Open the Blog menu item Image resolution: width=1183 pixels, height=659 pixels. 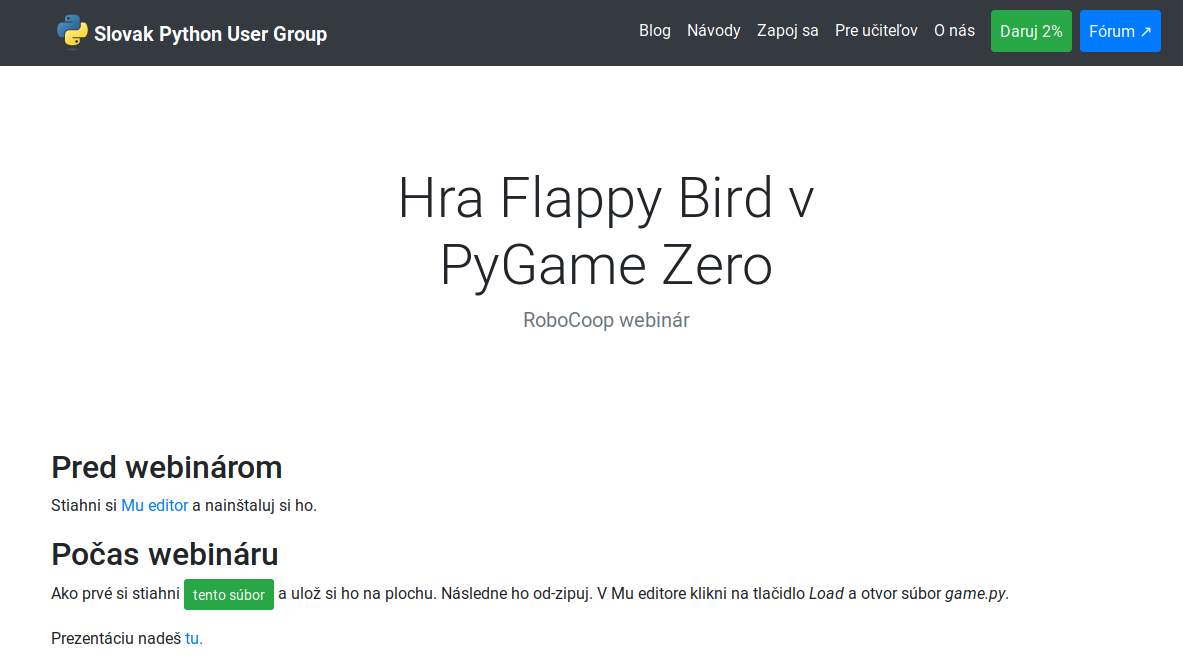tap(654, 31)
